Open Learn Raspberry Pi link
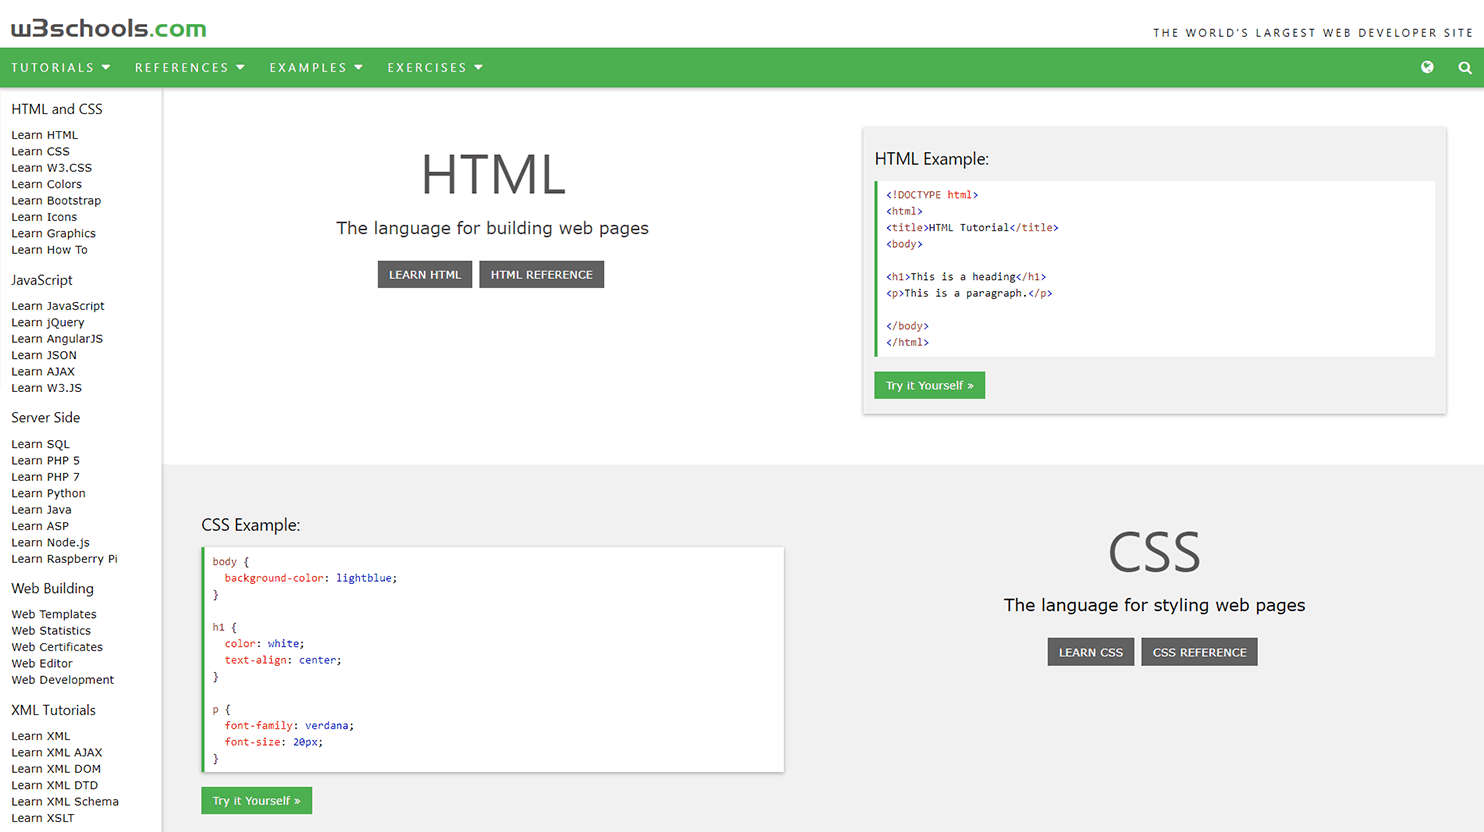 64,559
